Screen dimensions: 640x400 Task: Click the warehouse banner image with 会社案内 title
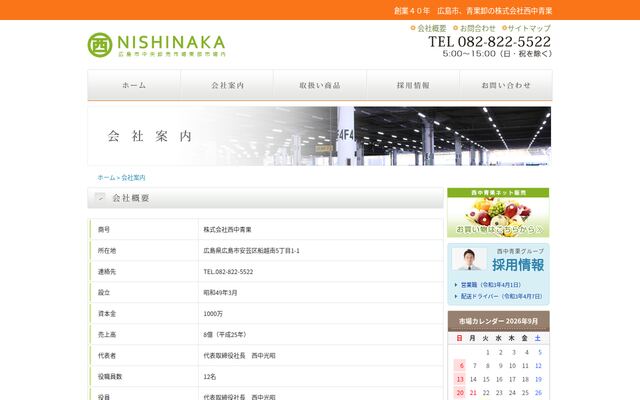319,136
